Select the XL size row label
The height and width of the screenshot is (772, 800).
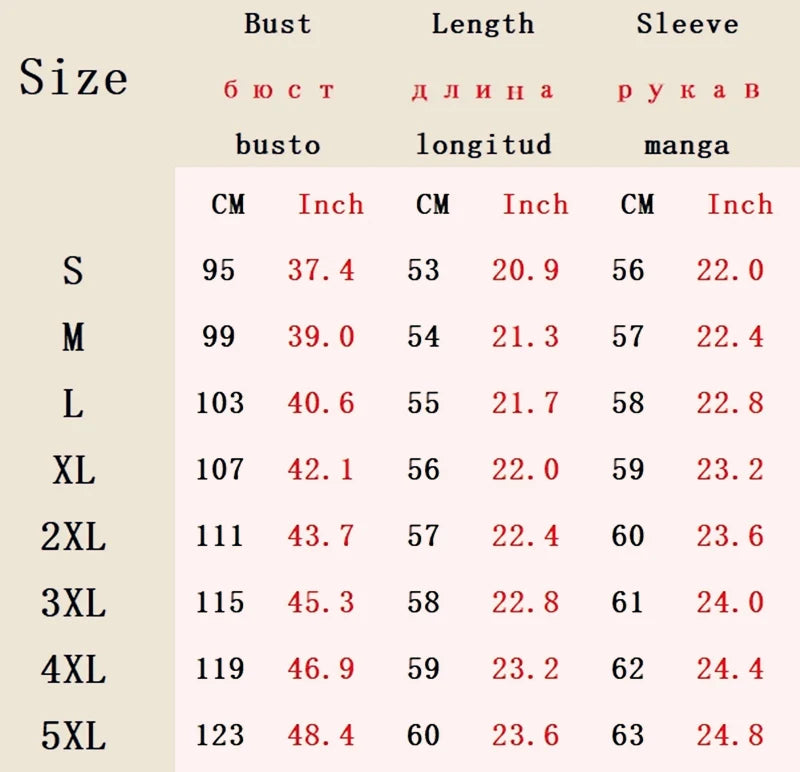pyautogui.click(x=73, y=470)
